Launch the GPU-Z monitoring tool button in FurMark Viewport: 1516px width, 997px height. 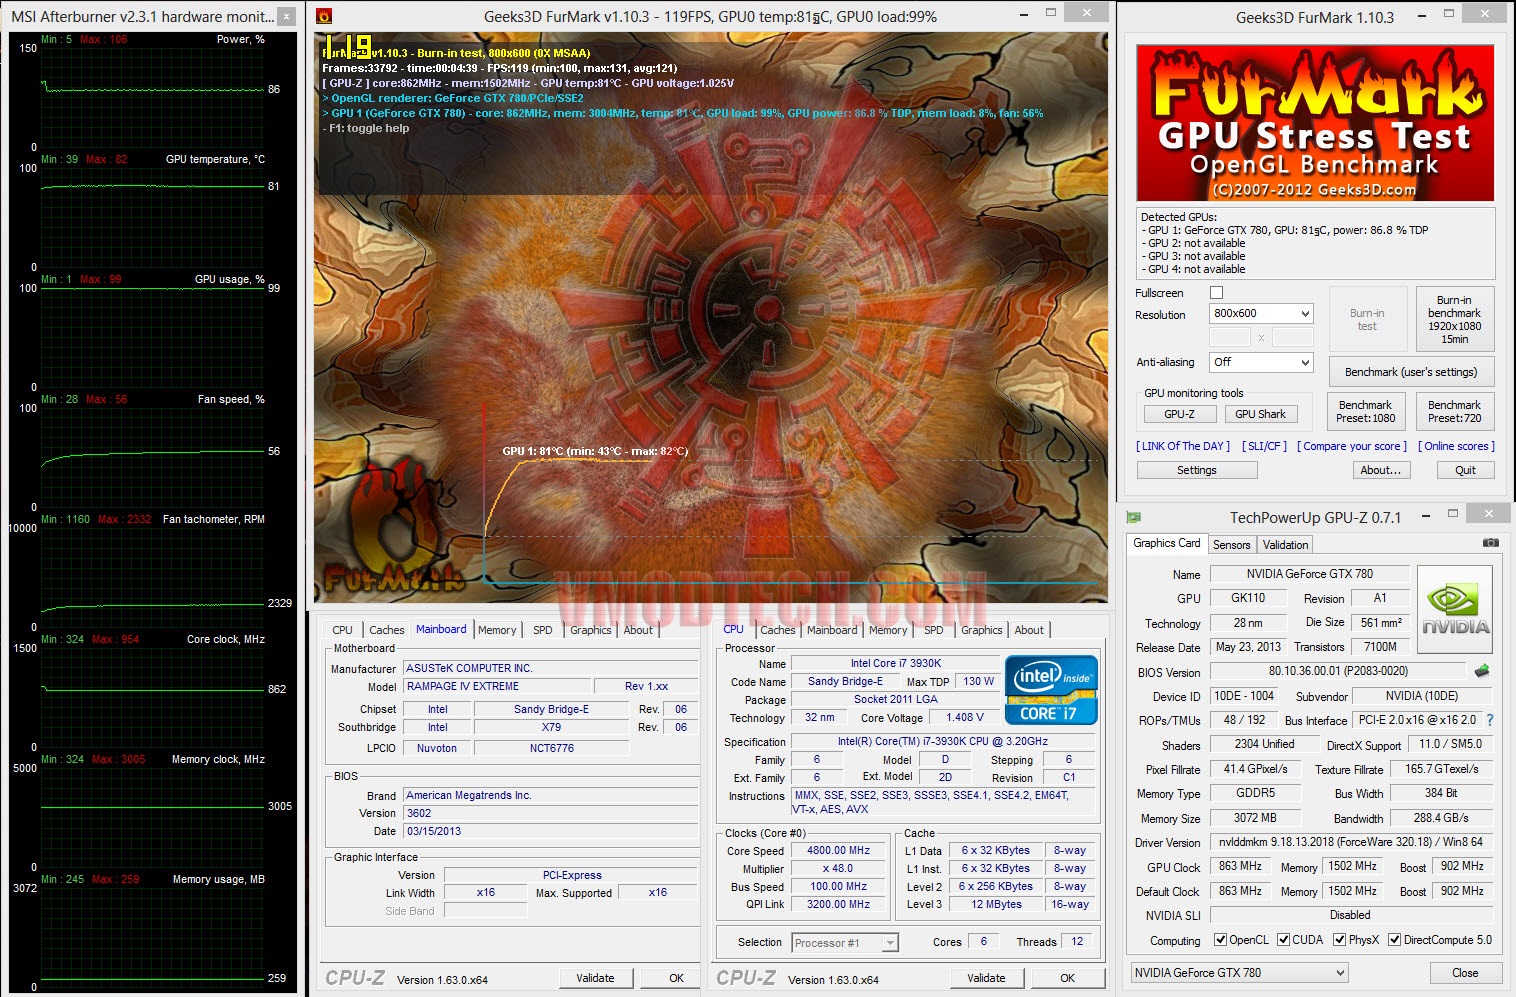point(1179,414)
